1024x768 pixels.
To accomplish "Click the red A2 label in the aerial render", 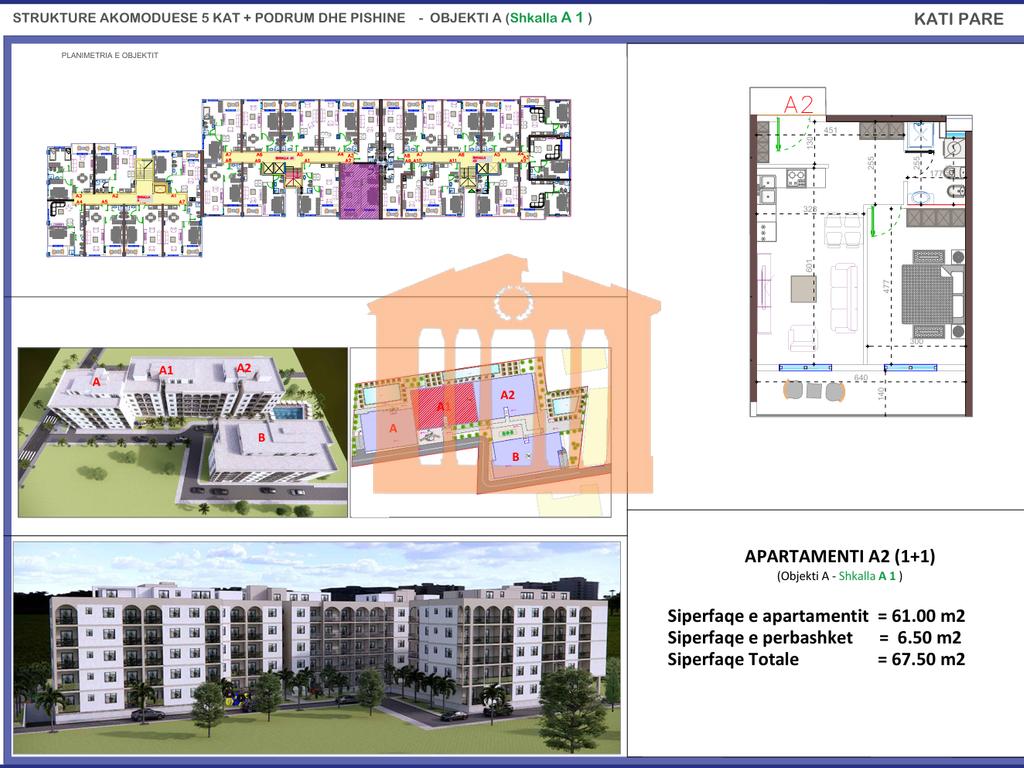I will [244, 368].
